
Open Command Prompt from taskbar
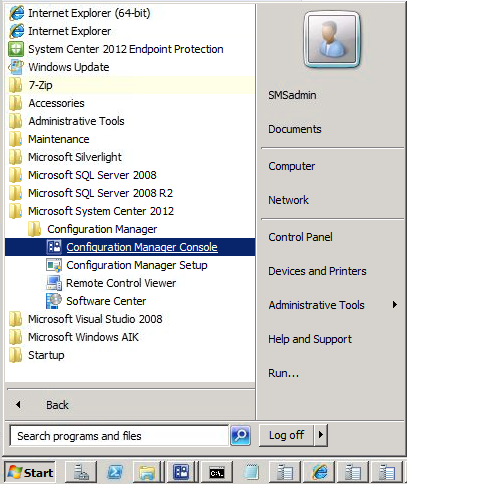pyautogui.click(x=217, y=472)
